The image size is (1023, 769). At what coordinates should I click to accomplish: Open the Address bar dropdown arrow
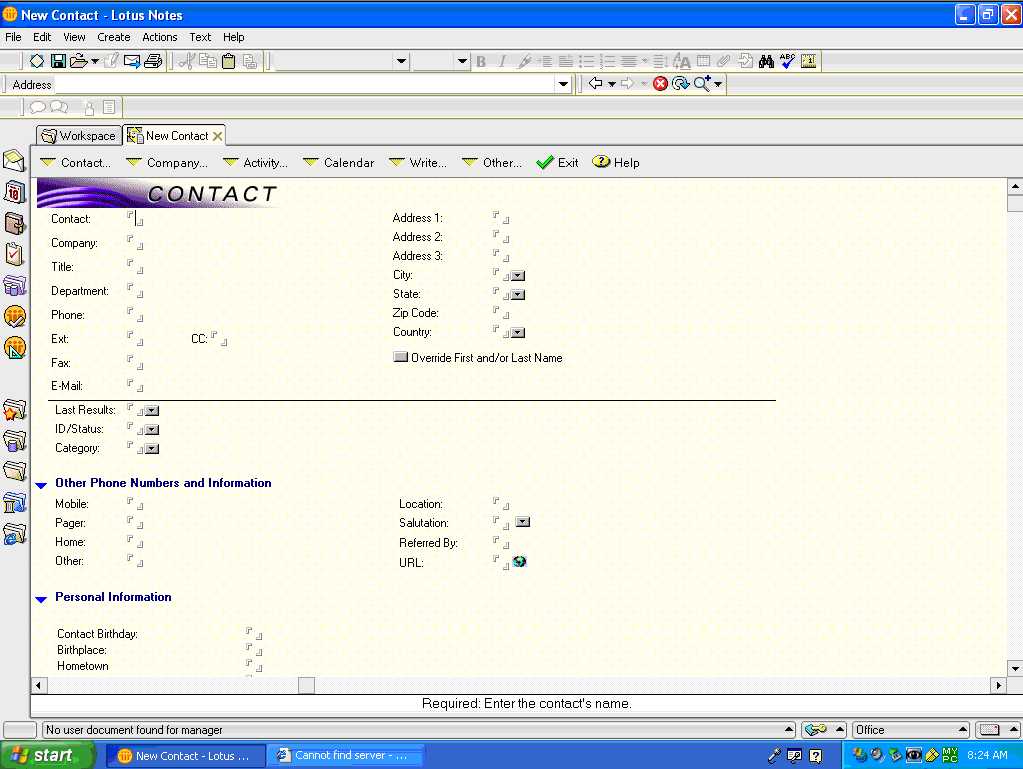point(563,84)
